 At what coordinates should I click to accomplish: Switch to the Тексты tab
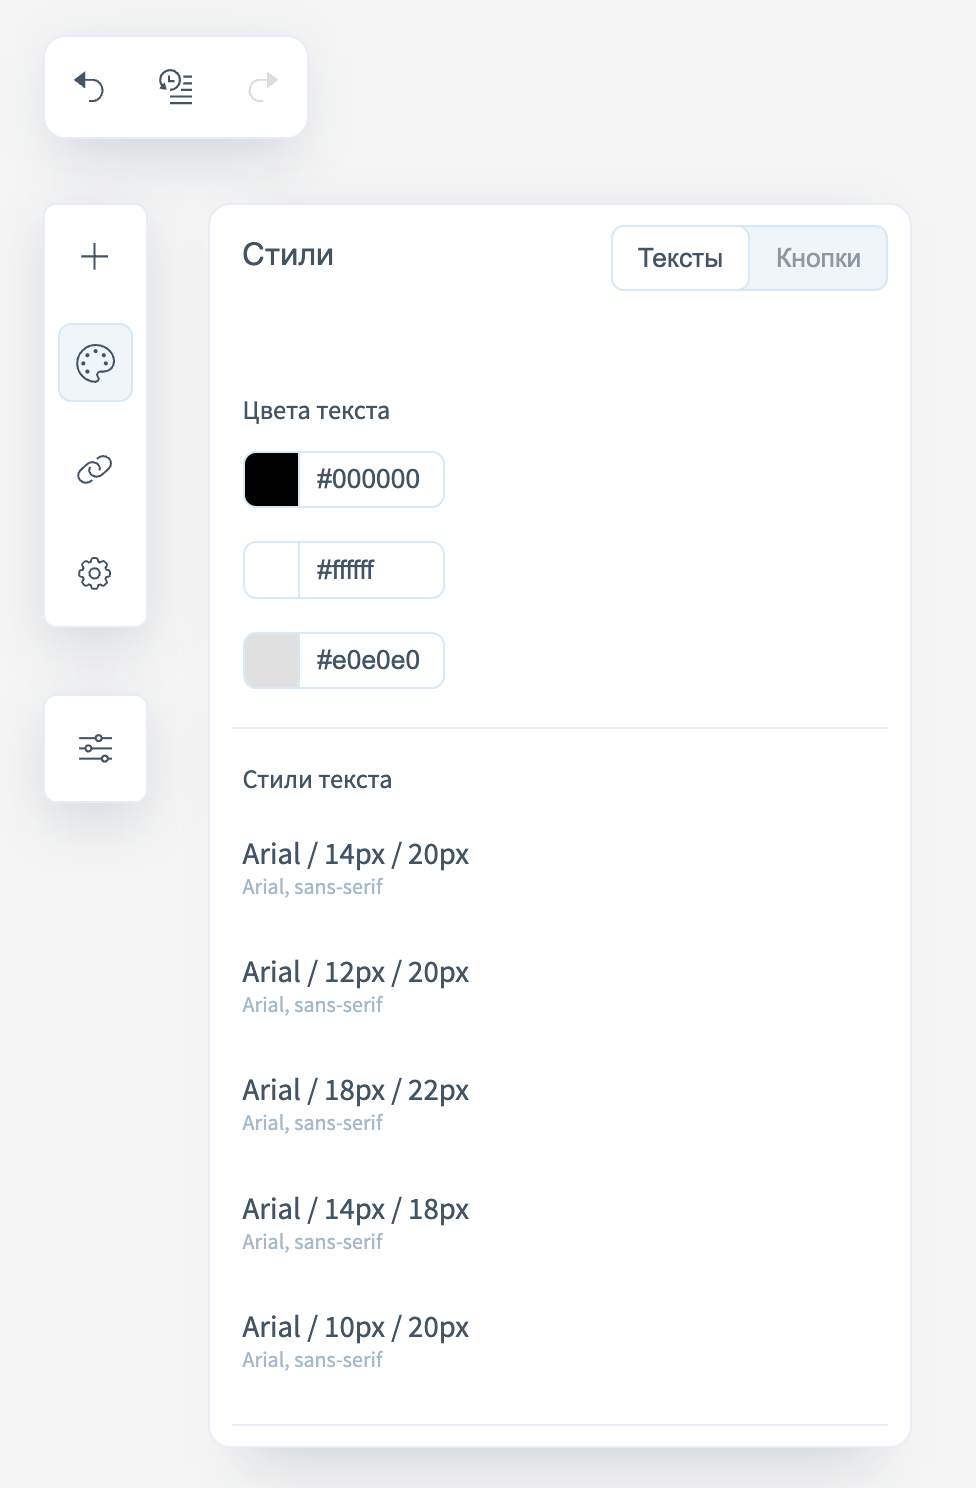click(680, 258)
